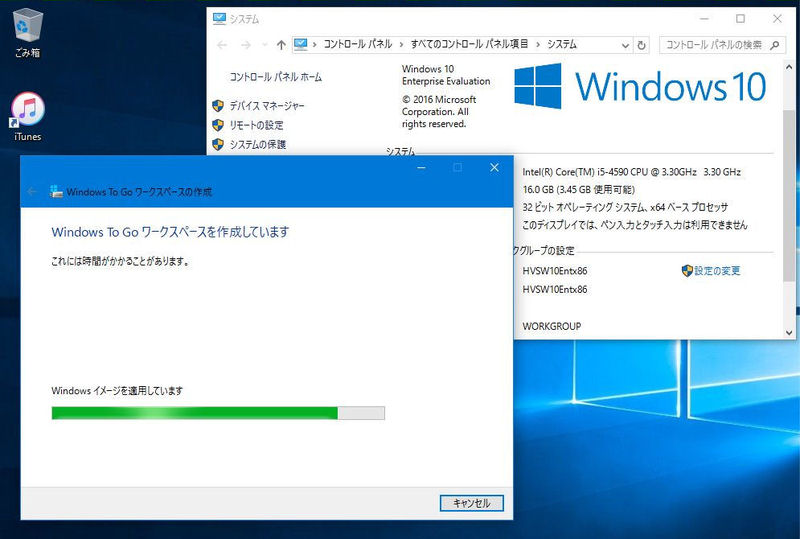Image resolution: width=800 pixels, height=539 pixels.
Task: Click the 'これには時間がかかることがあります。' text
Action: (x=120, y=261)
